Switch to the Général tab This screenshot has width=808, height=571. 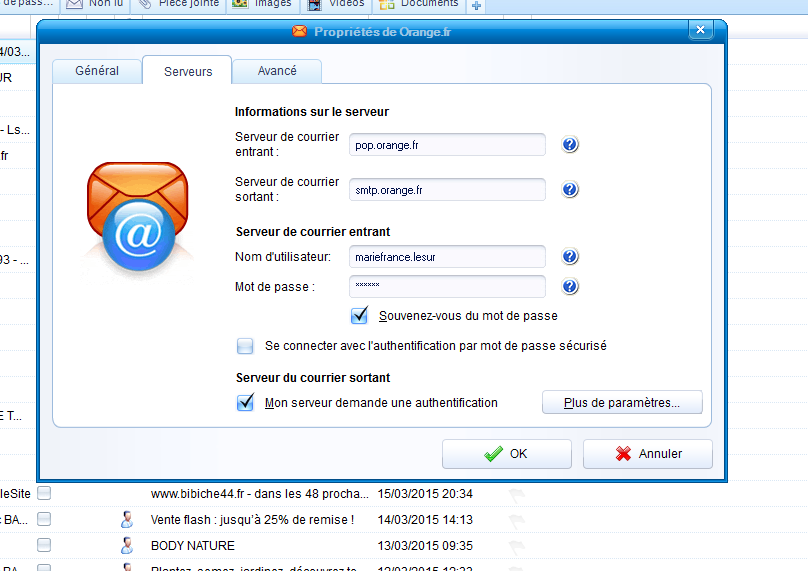(97, 71)
